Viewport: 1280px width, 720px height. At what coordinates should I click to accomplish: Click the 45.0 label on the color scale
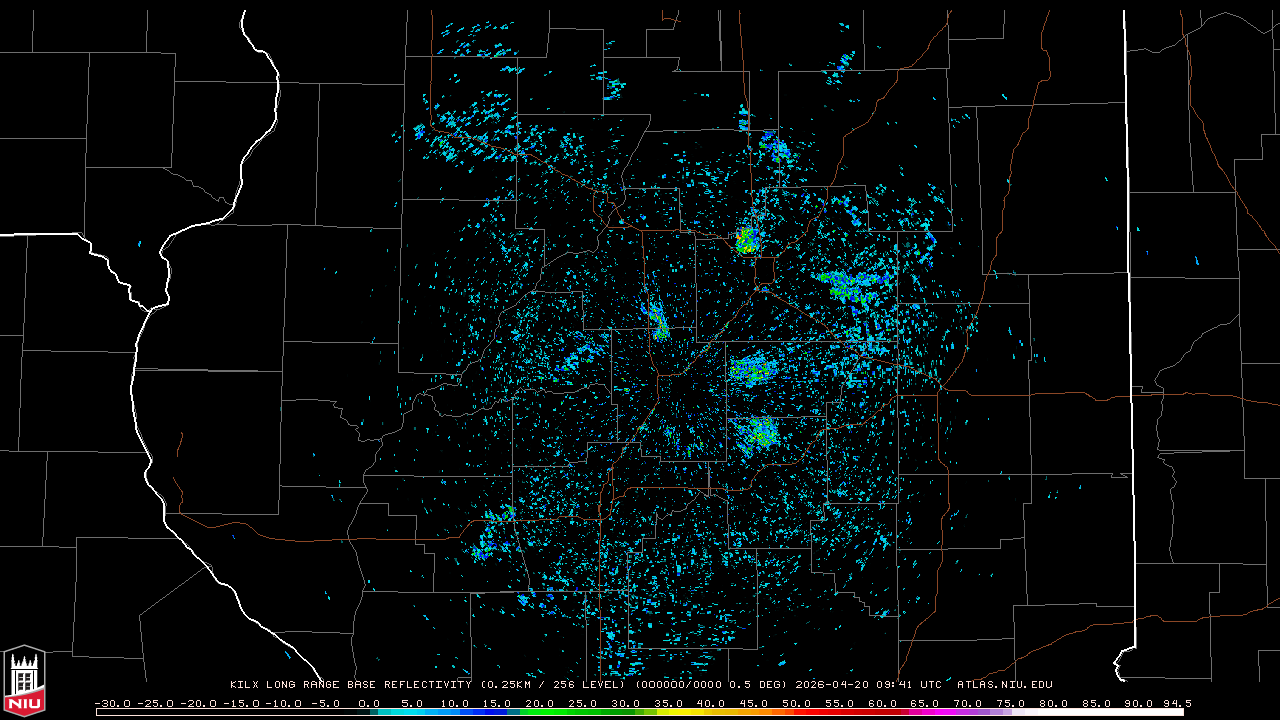755,703
